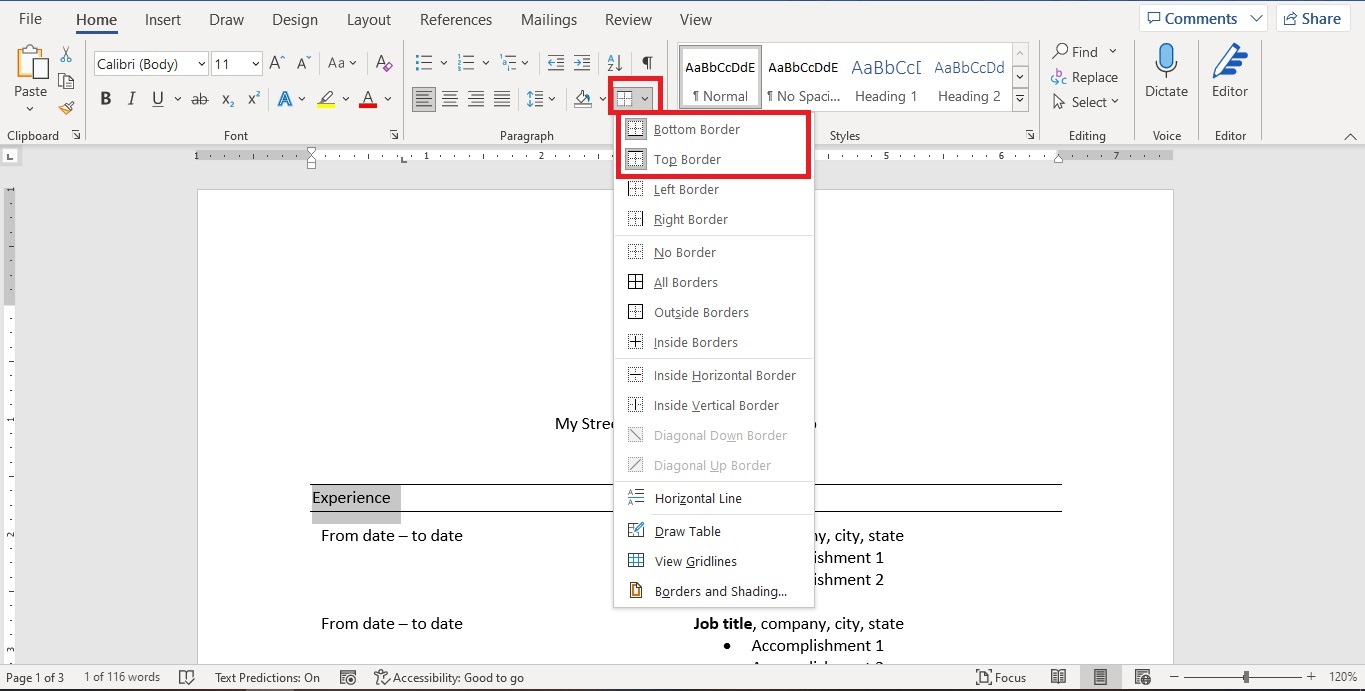
Task: Click the word count in status bar
Action: (x=122, y=678)
